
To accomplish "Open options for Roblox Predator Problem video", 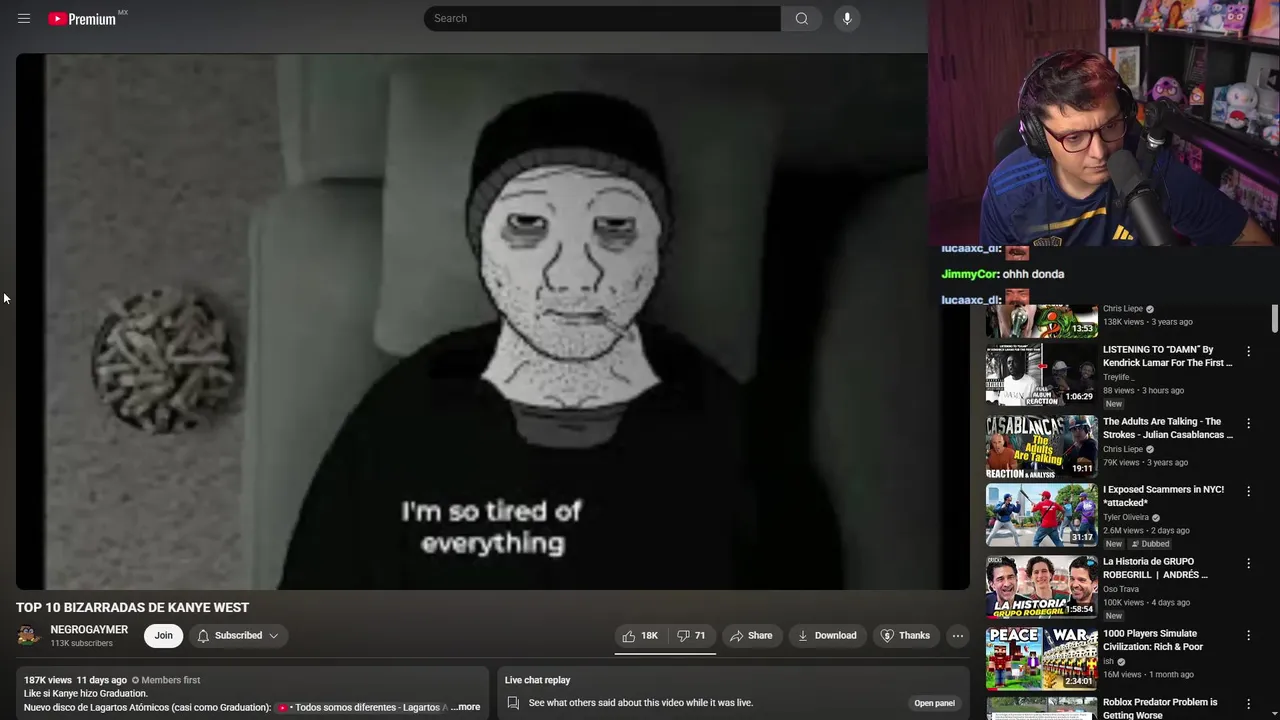I will 1248,704.
